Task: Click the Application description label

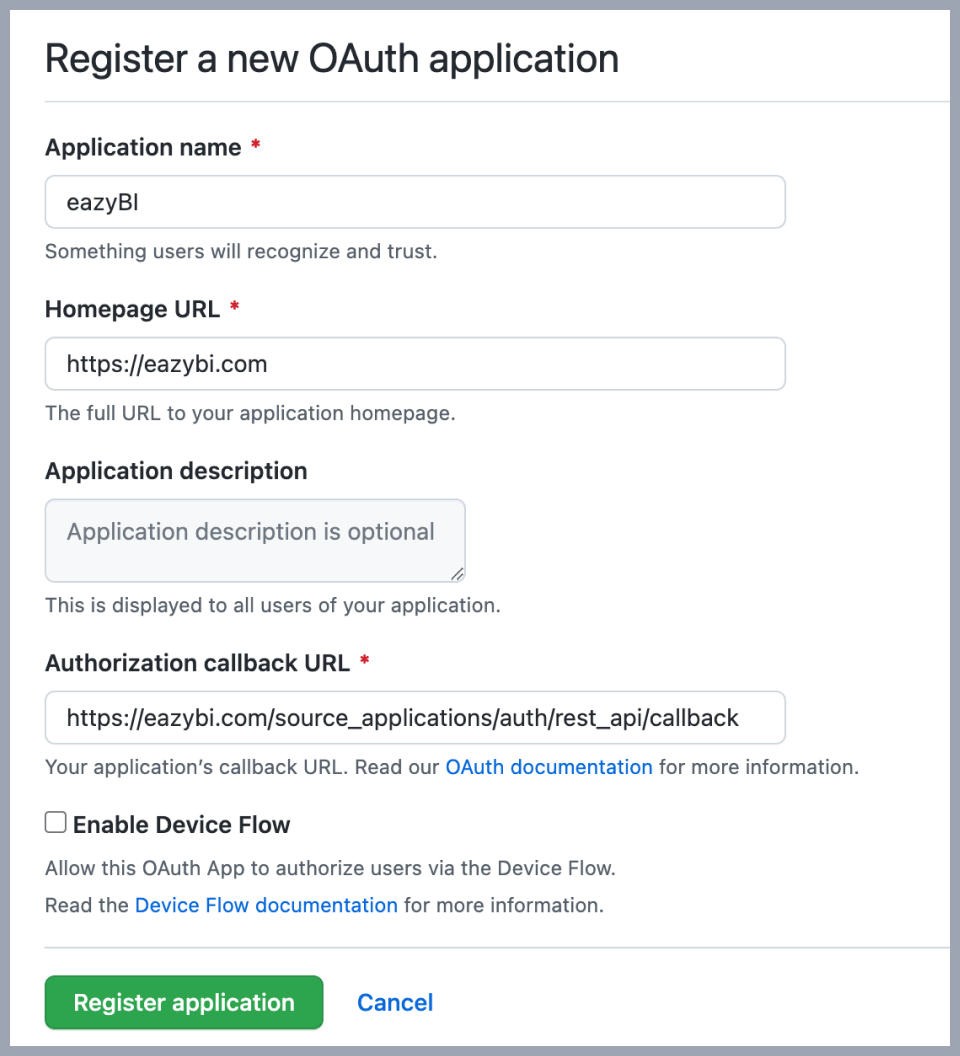Action: 176,471
